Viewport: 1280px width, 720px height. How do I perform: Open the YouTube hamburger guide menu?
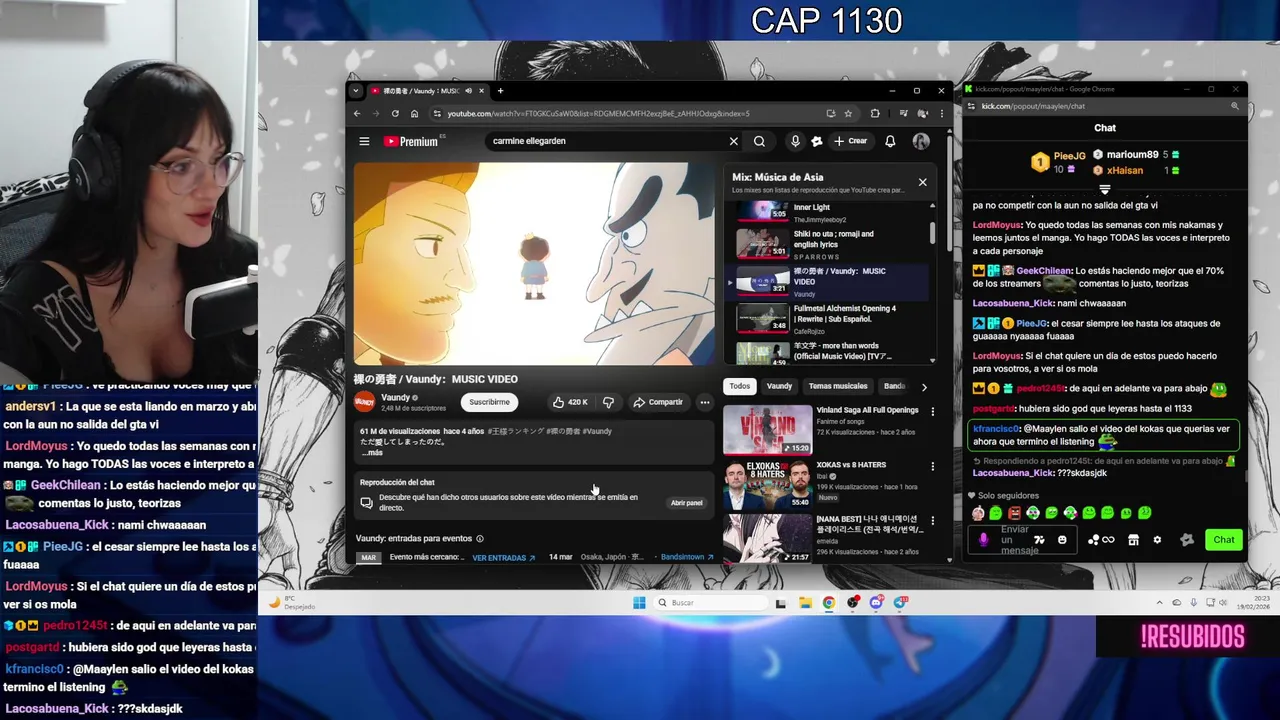click(364, 141)
